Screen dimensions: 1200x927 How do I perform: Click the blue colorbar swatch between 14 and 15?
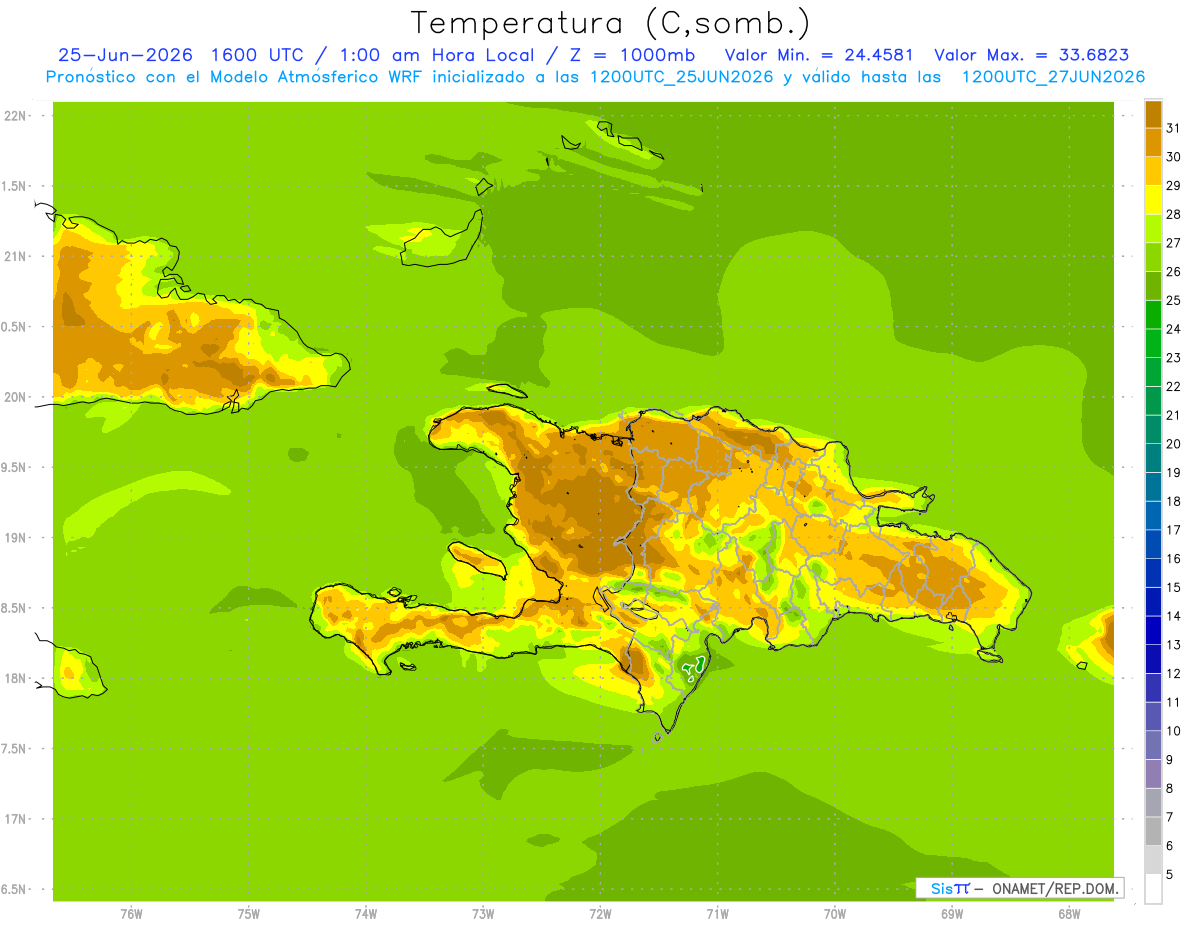pyautogui.click(x=1153, y=602)
